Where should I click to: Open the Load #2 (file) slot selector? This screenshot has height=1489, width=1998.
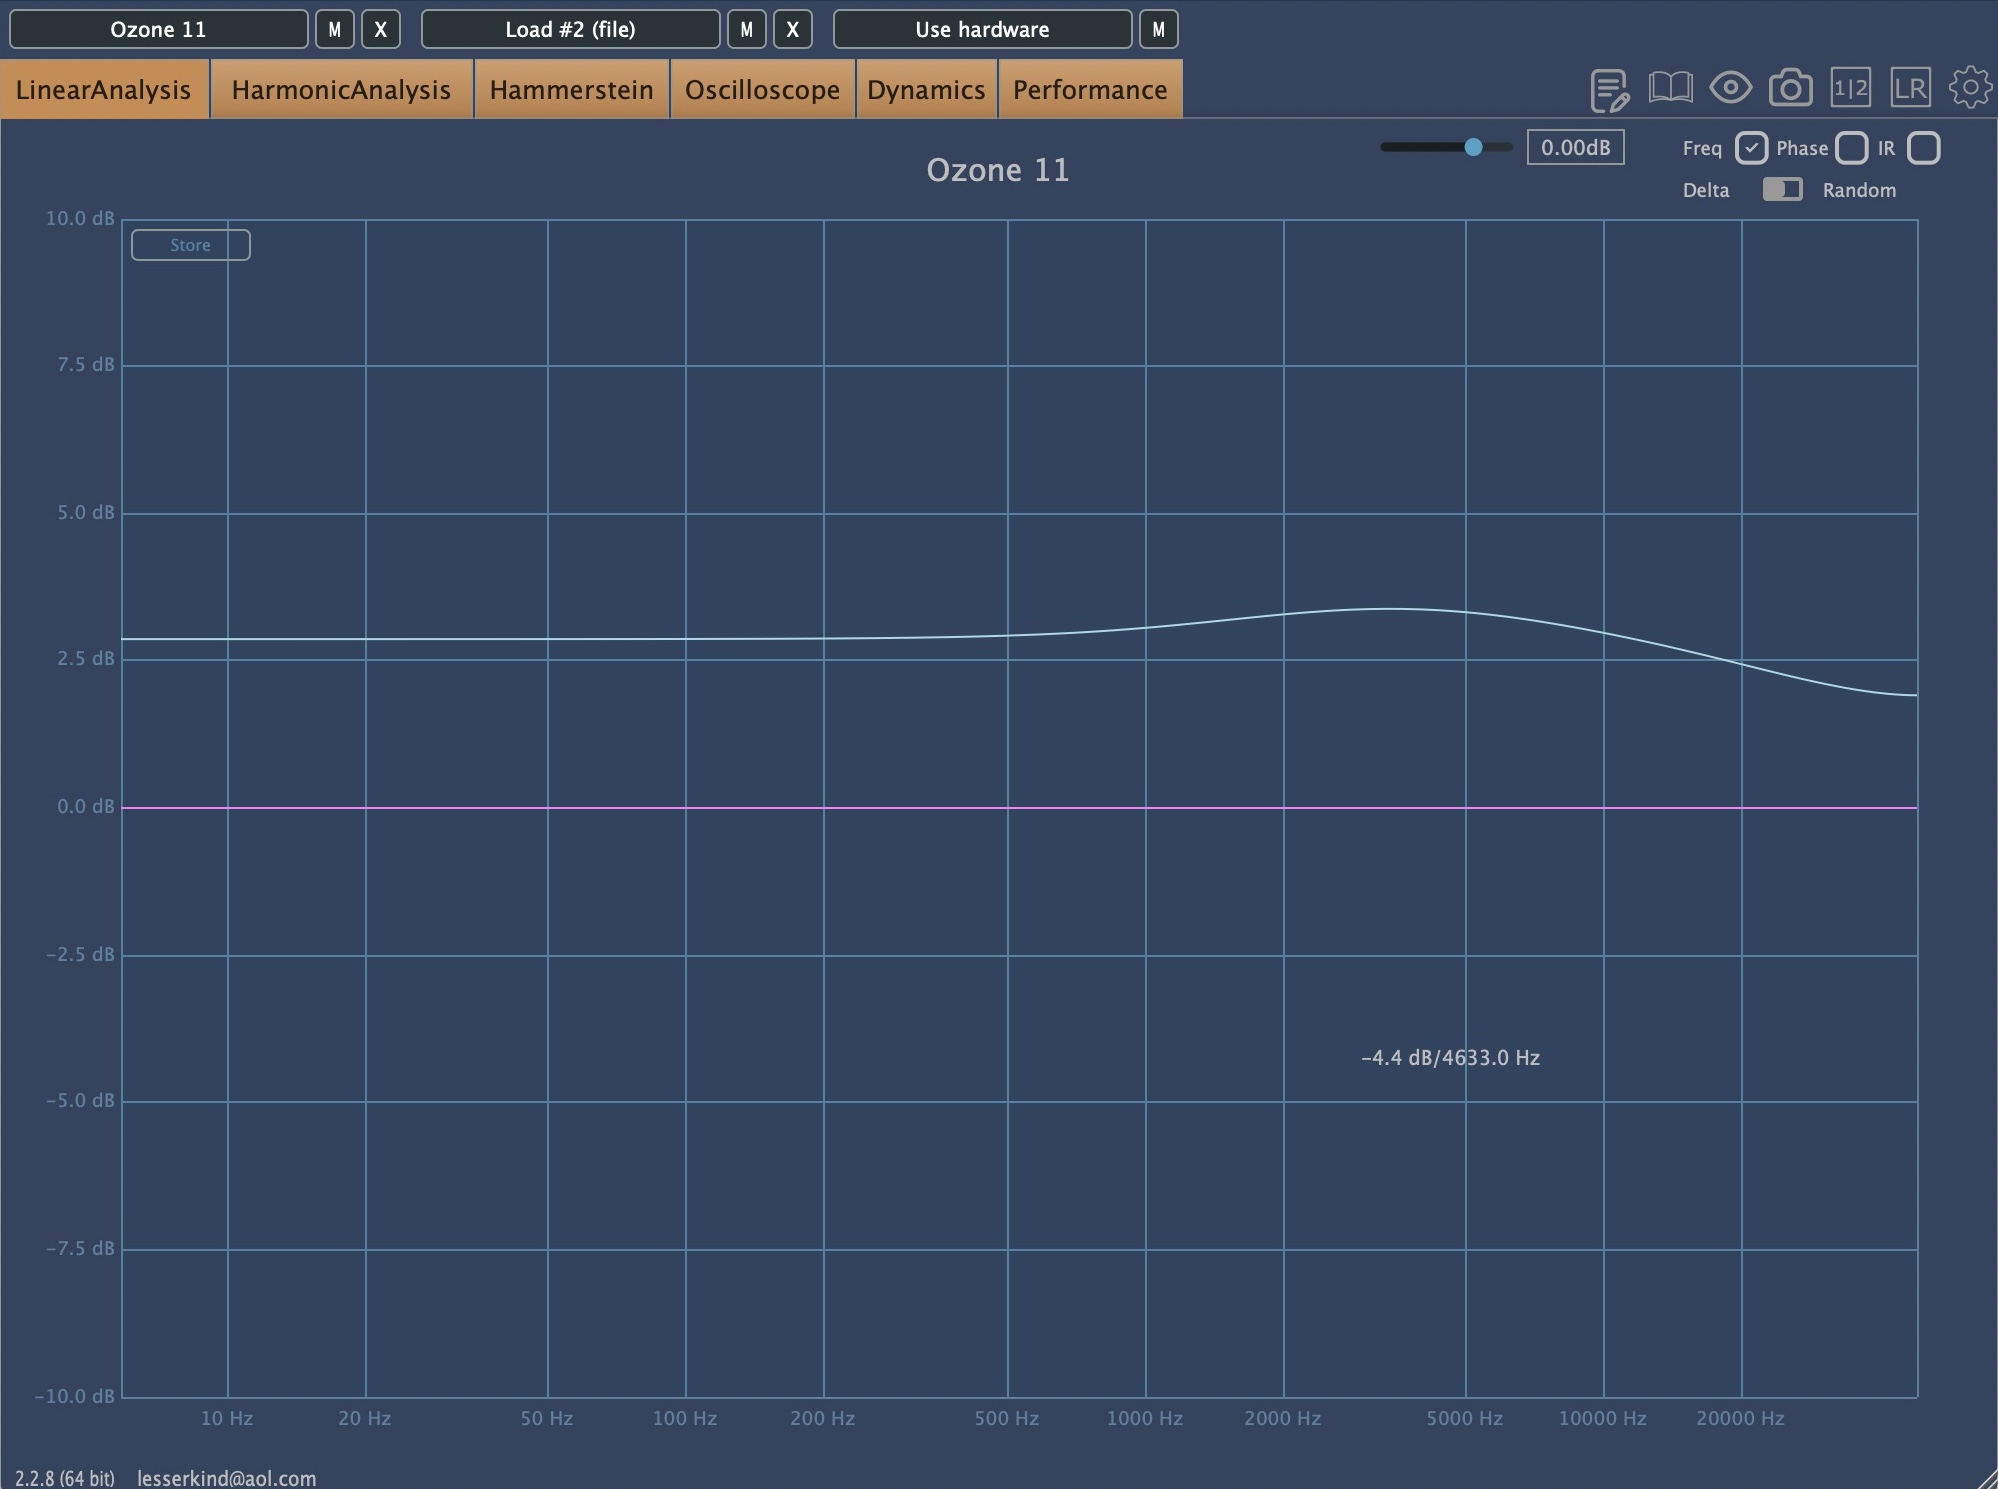click(x=570, y=29)
